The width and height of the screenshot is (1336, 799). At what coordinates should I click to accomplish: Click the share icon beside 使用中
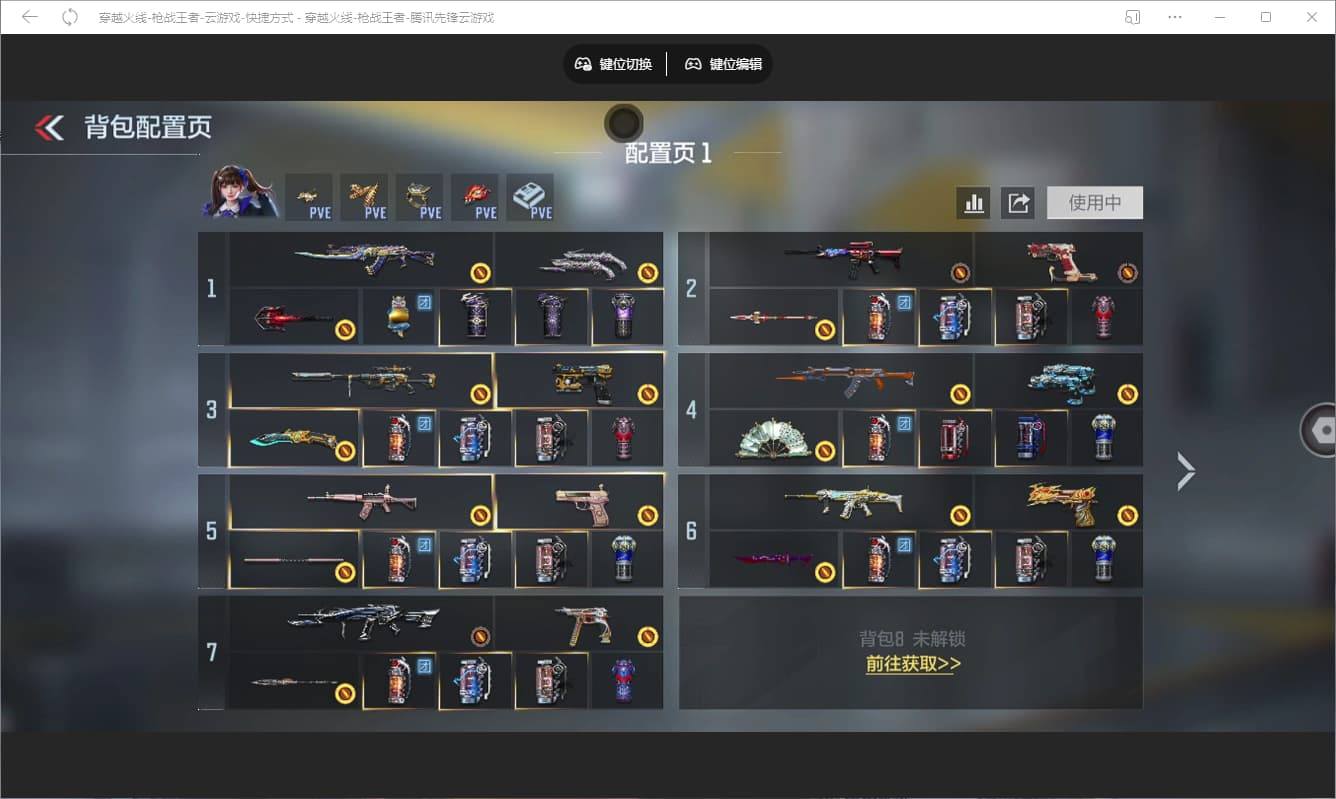(x=1018, y=203)
